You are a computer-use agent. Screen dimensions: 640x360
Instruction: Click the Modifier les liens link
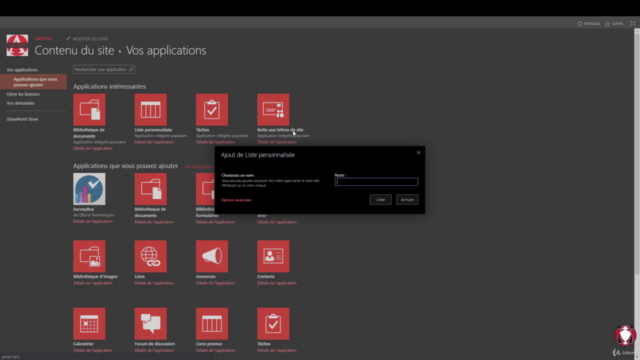tap(90, 39)
